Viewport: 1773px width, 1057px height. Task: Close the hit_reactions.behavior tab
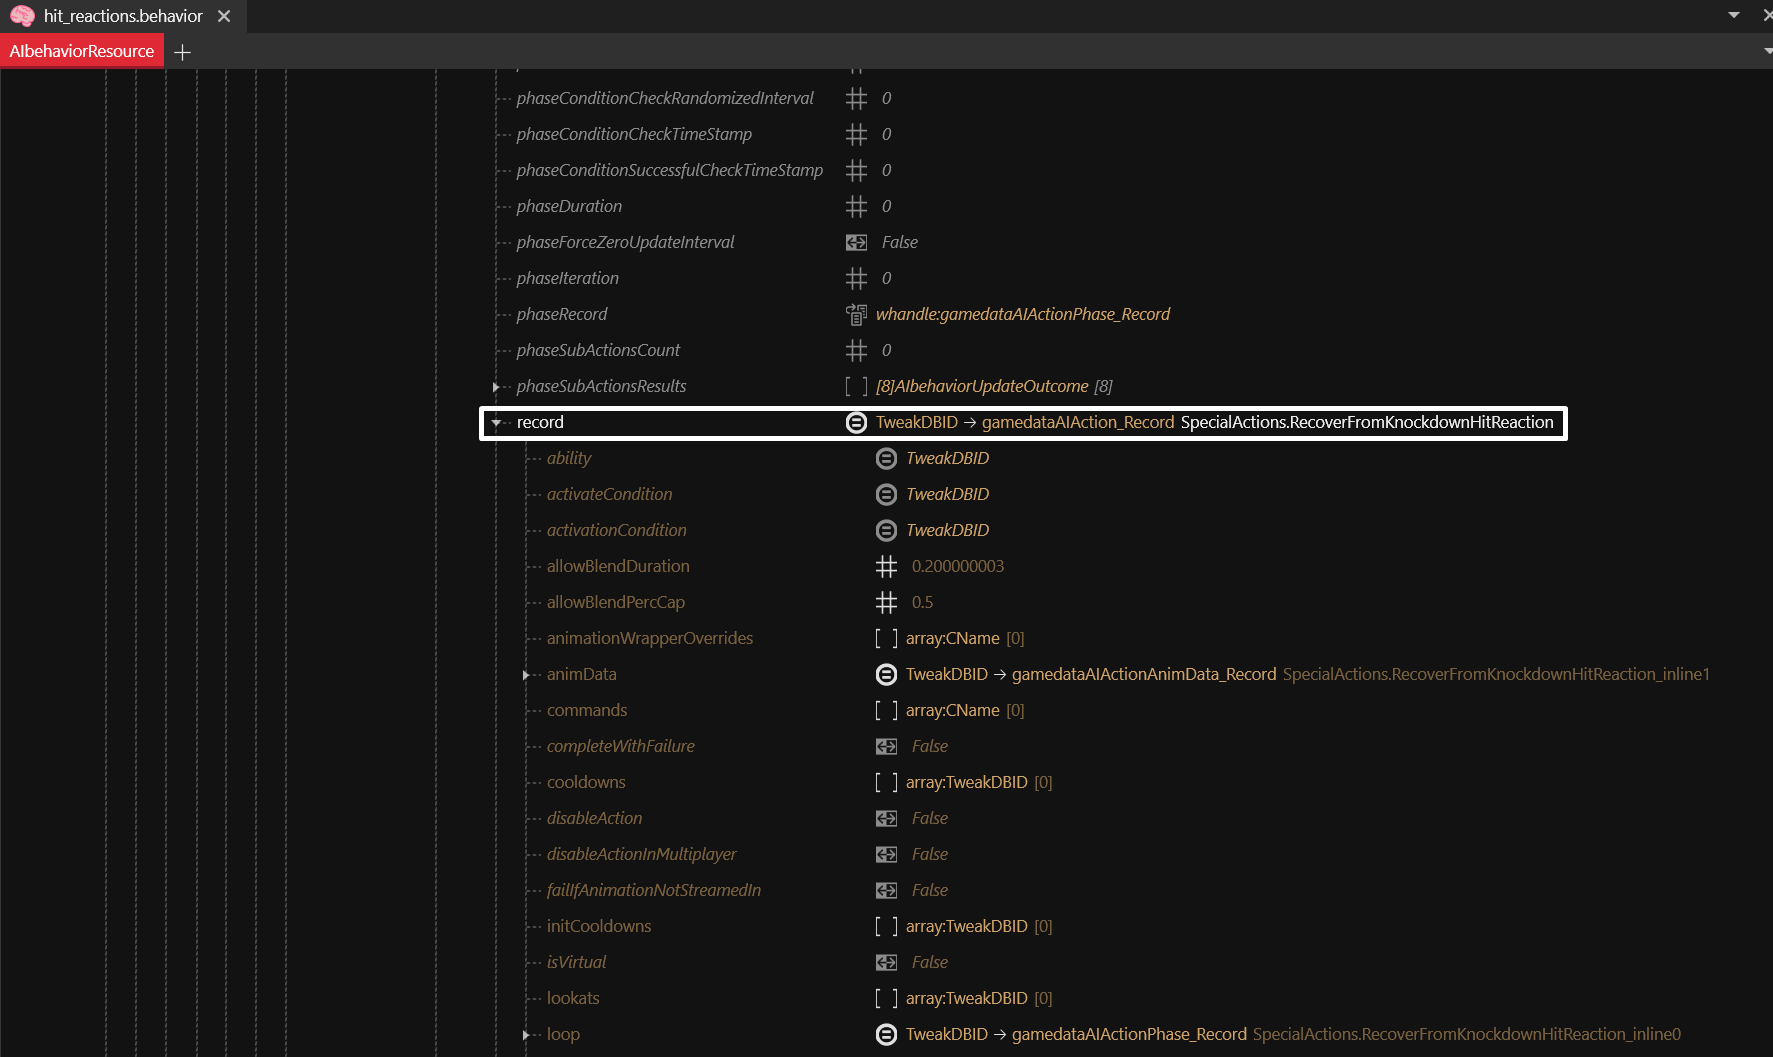(224, 16)
